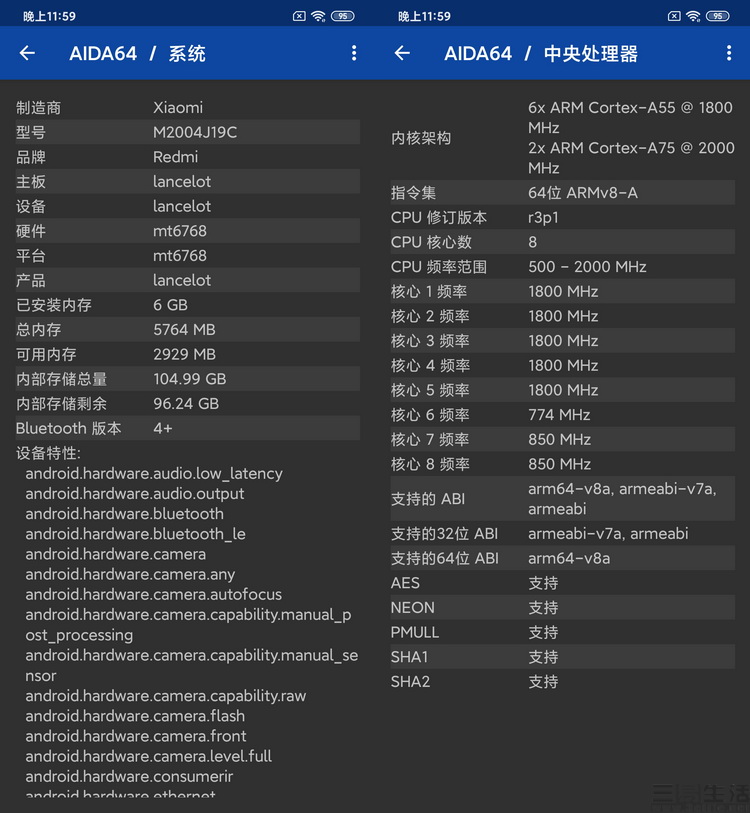This screenshot has height=813, width=750.
Task: Select the 支持的64位 ABI row
Action: coord(563,558)
